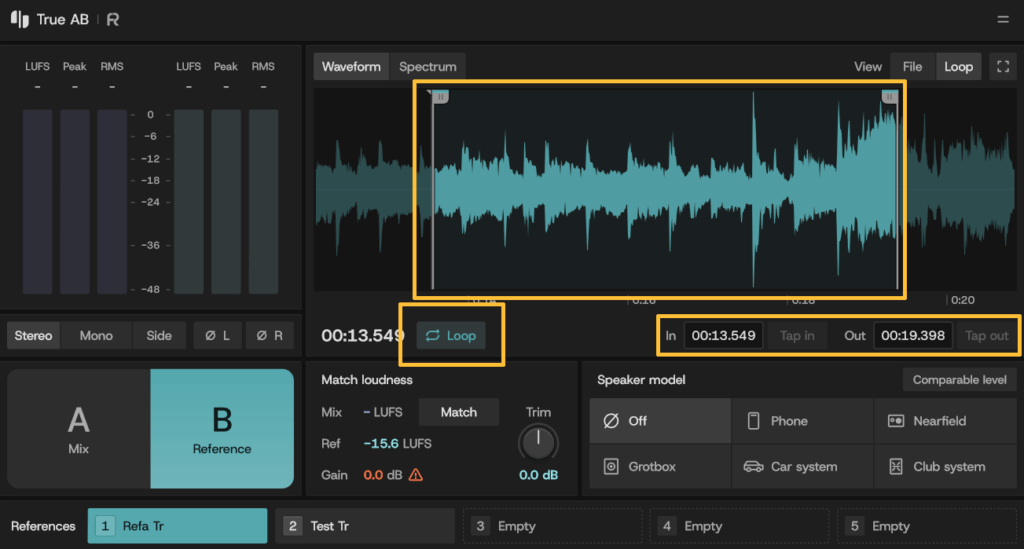
Task: Select empty reference slot 4
Action: 739,526
